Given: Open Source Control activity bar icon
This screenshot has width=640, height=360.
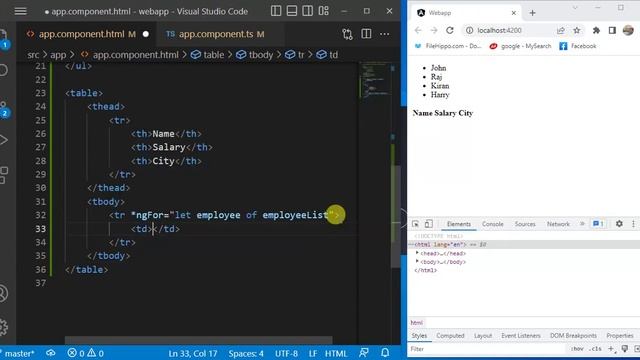Looking at the screenshot, I should coord(4,108).
